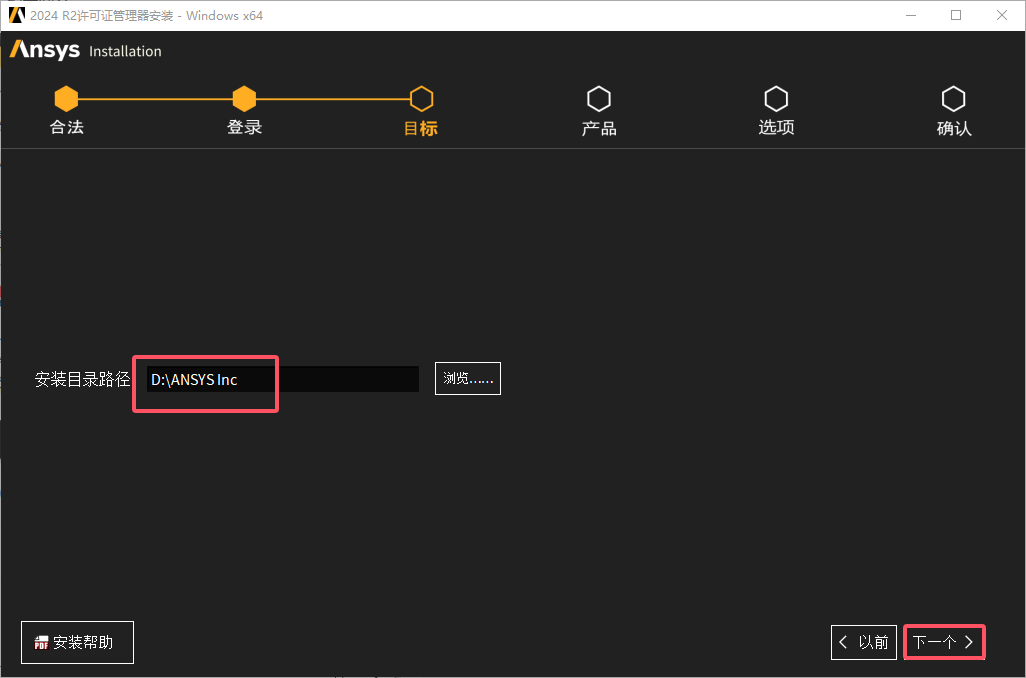
Task: Click the 产品 step label
Action: pos(599,128)
